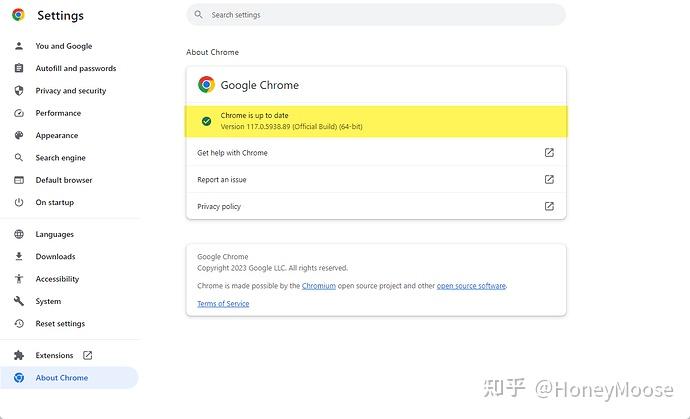Viewport: 690px width, 419px height.
Task: Click external link icon beside Report an issue
Action: [x=549, y=180]
